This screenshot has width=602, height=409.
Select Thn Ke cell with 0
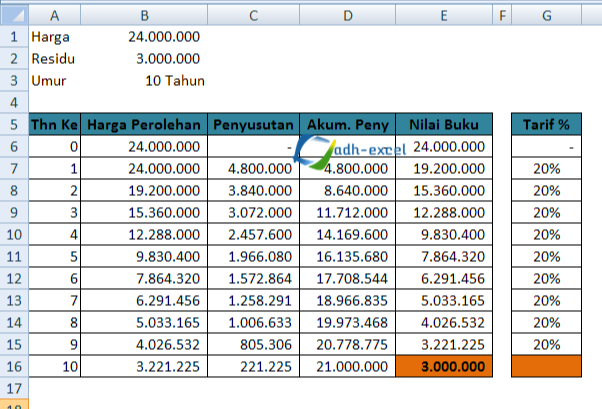point(55,146)
